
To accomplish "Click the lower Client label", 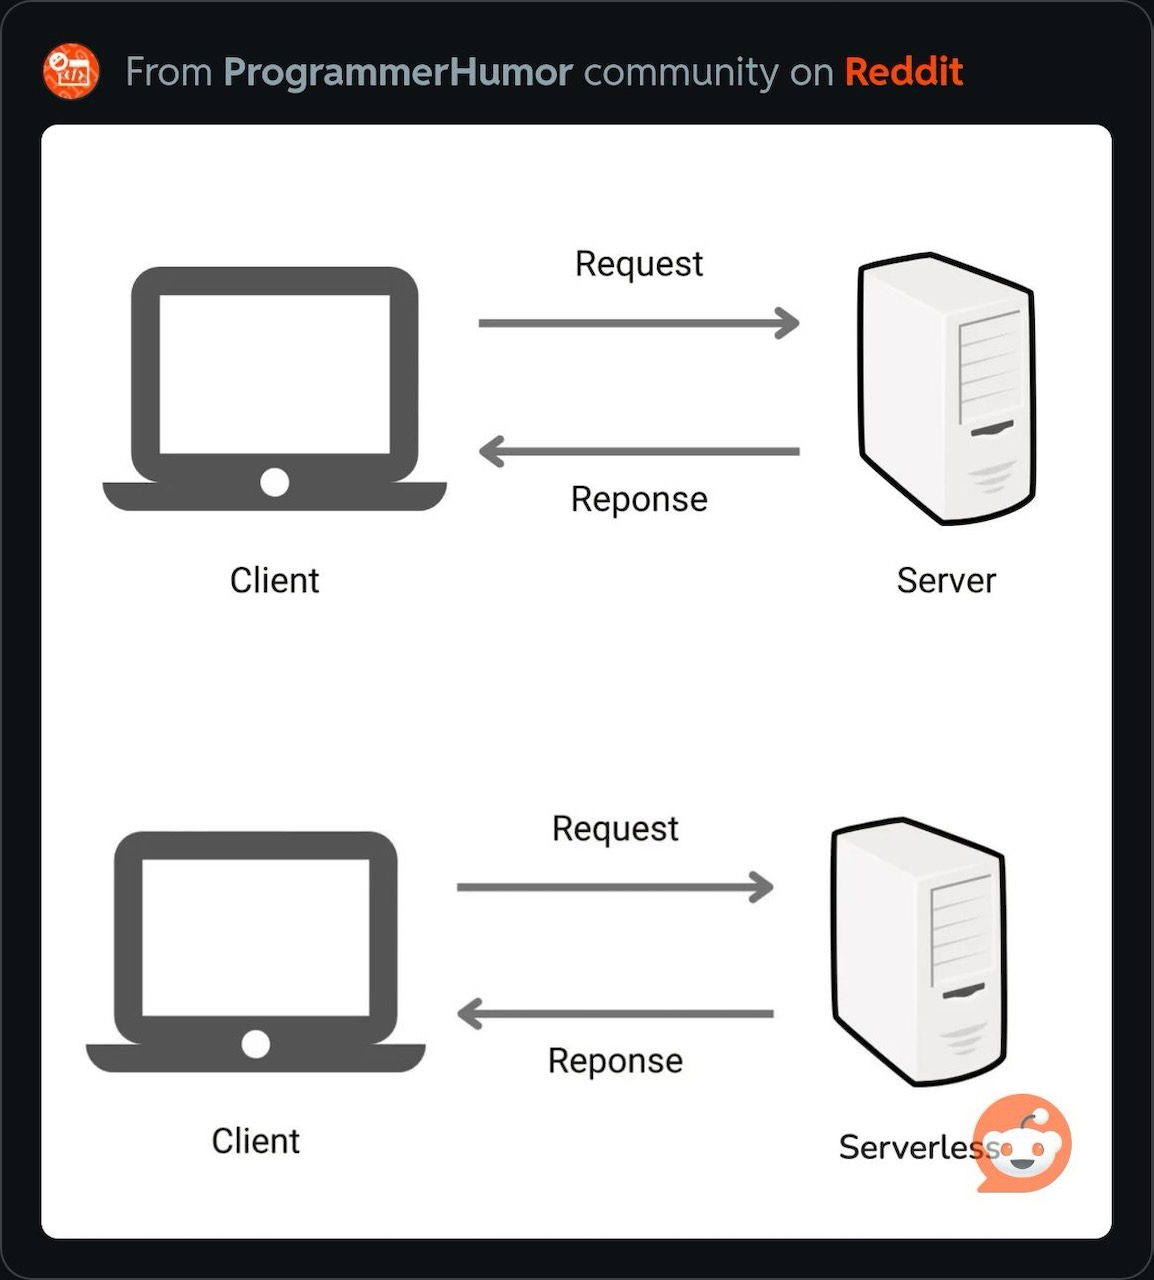I will click(255, 1141).
